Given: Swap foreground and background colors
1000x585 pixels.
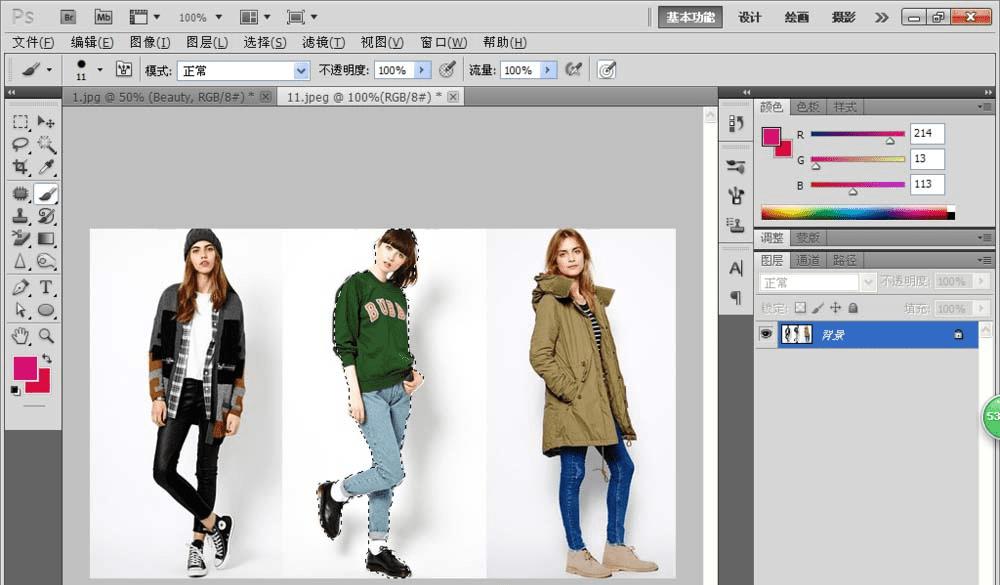Looking at the screenshot, I should (46, 359).
